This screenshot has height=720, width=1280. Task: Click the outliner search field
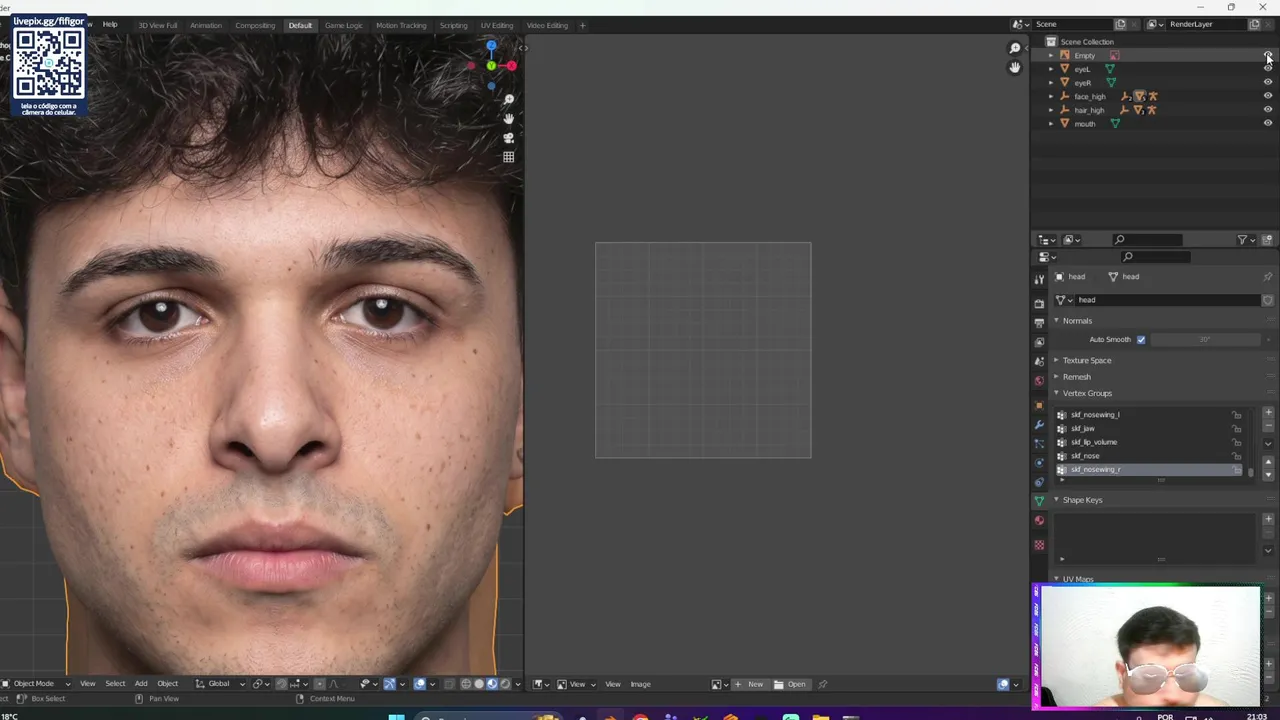(x=1148, y=240)
